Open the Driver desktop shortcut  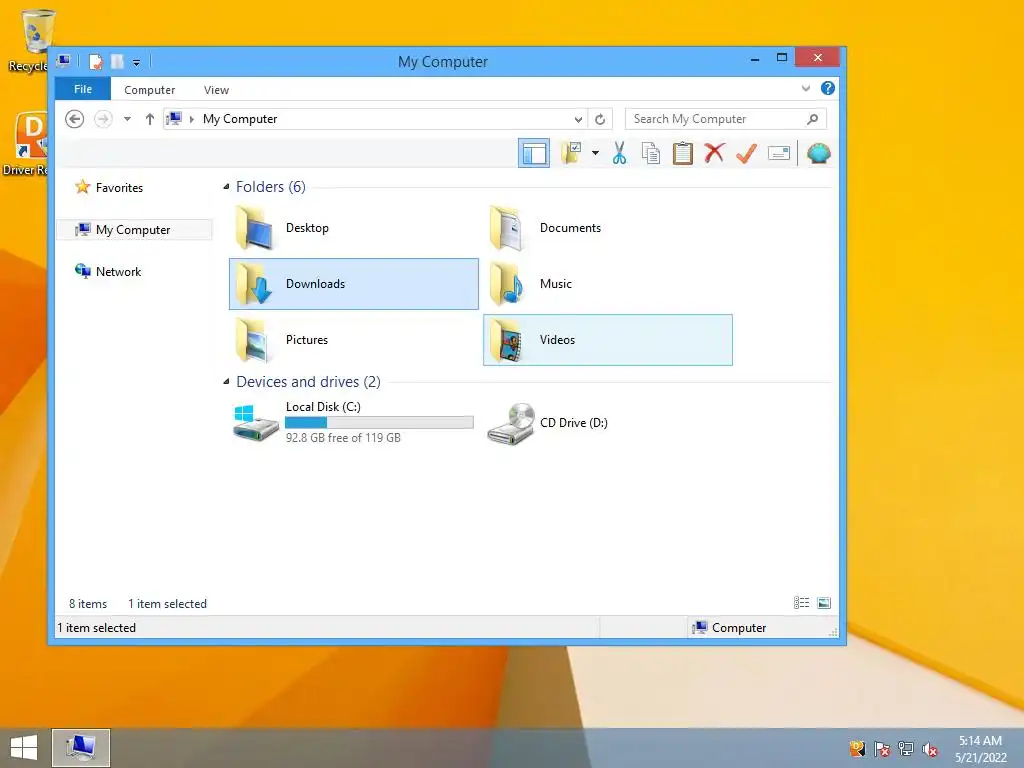pyautogui.click(x=29, y=144)
